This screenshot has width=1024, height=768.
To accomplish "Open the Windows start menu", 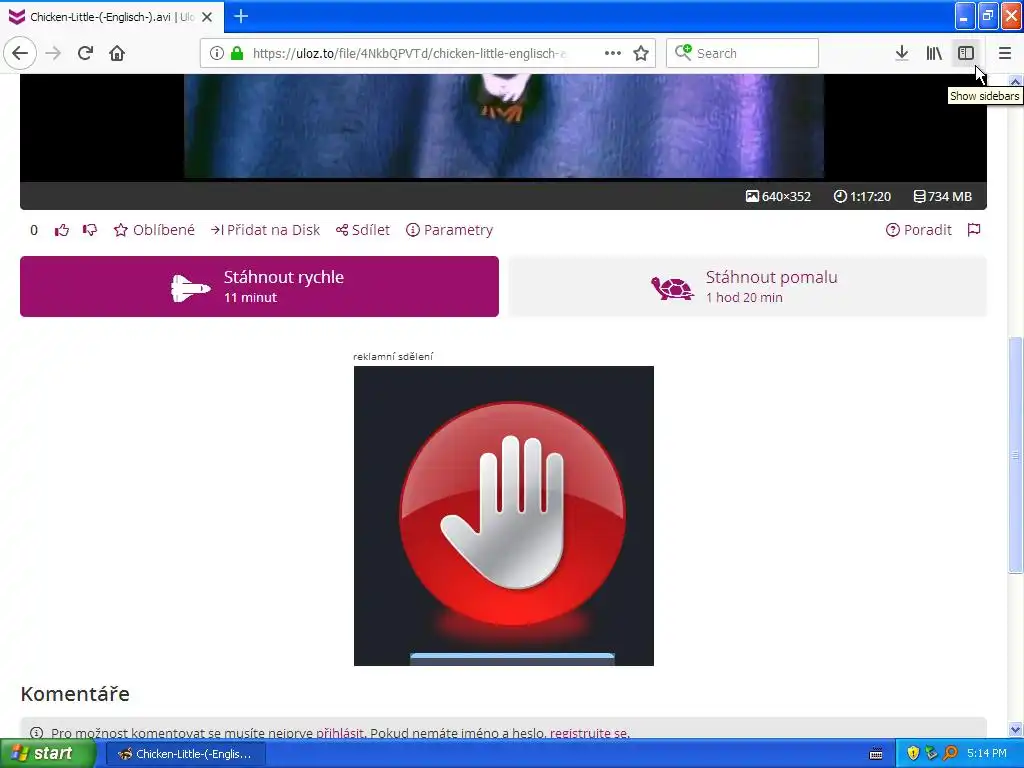I will point(47,754).
